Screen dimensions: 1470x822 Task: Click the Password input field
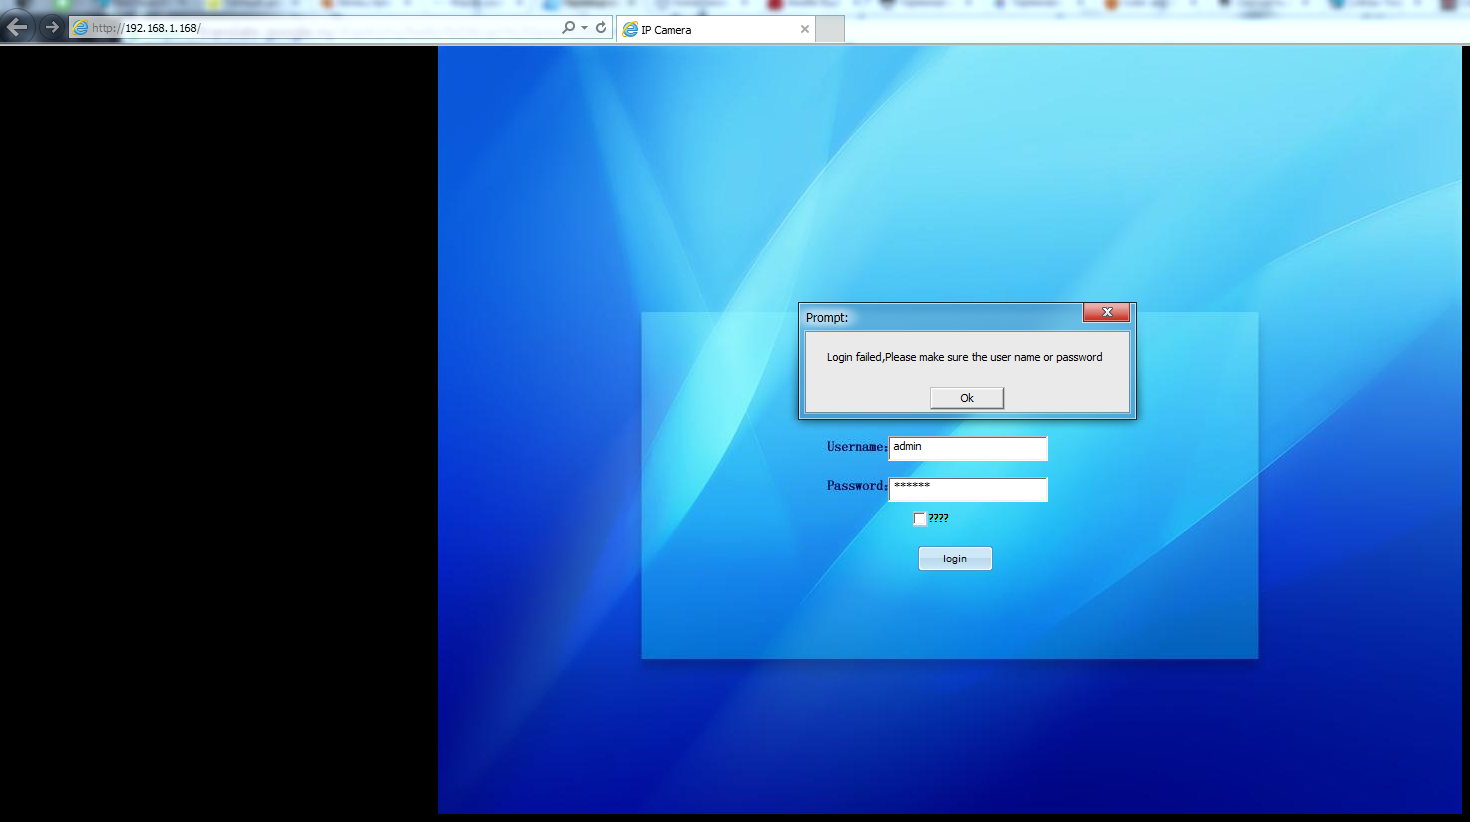pyautogui.click(x=968, y=489)
